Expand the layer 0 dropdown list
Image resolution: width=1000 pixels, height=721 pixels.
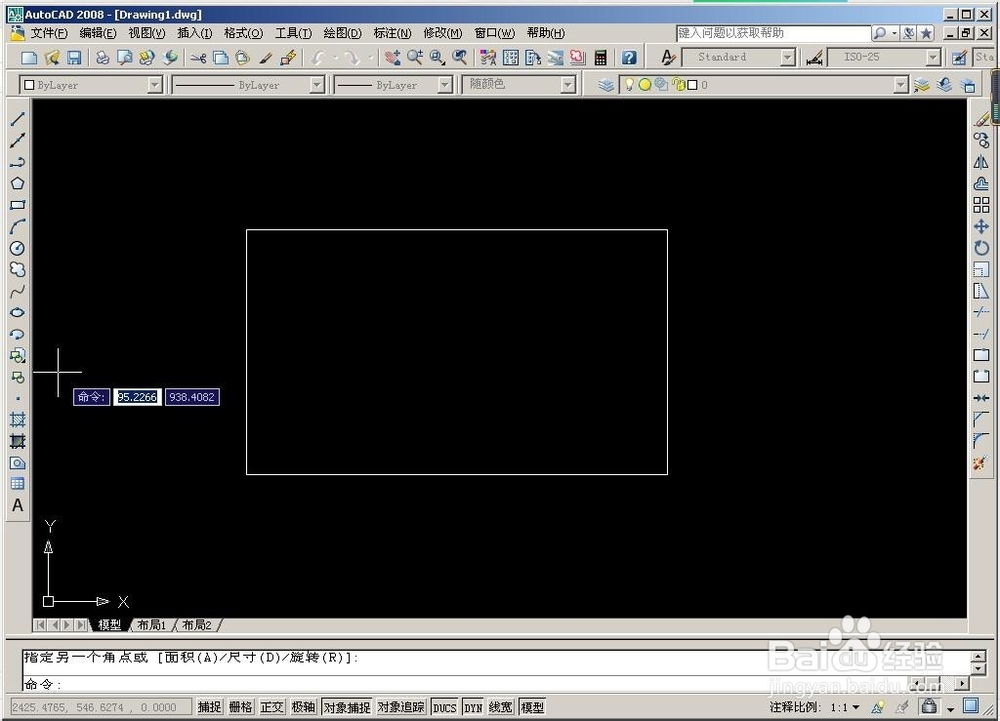(901, 85)
